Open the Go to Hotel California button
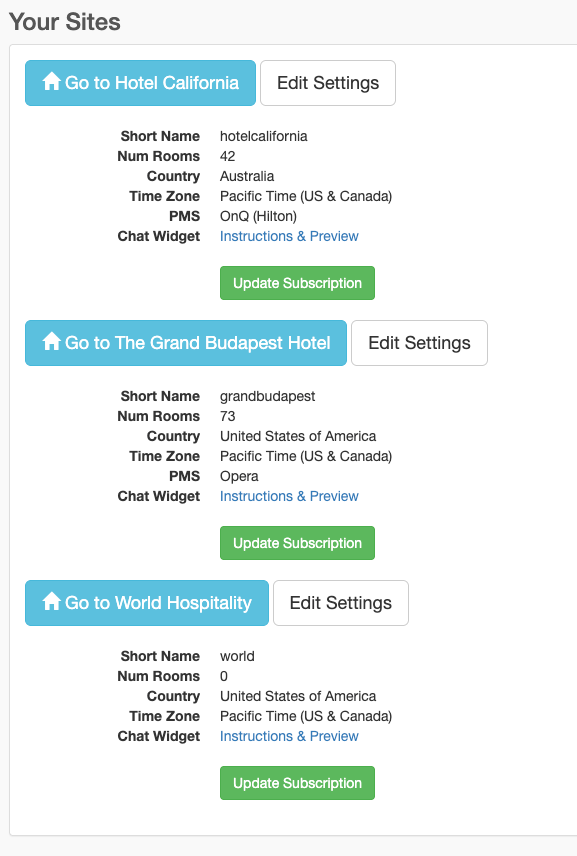Image resolution: width=577 pixels, height=856 pixels. tap(140, 83)
